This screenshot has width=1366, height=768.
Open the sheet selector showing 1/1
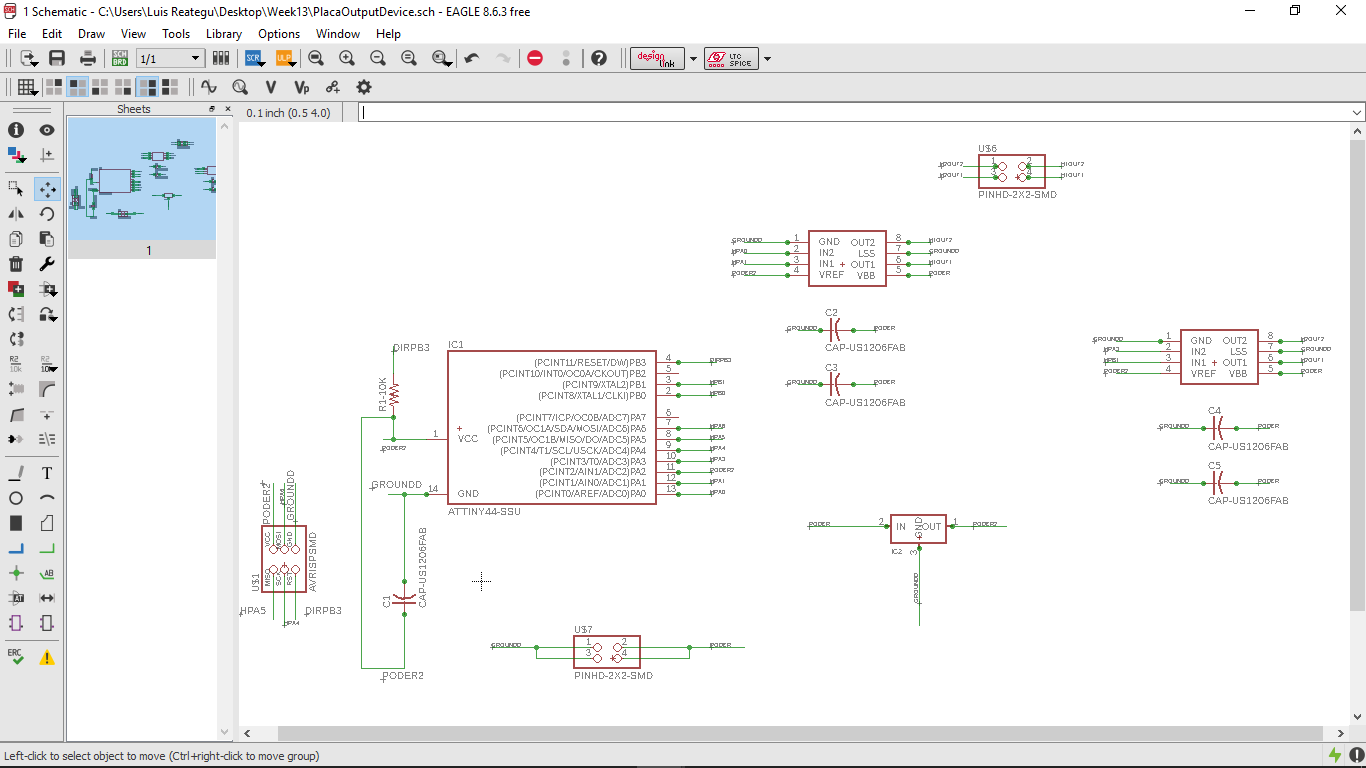170,59
